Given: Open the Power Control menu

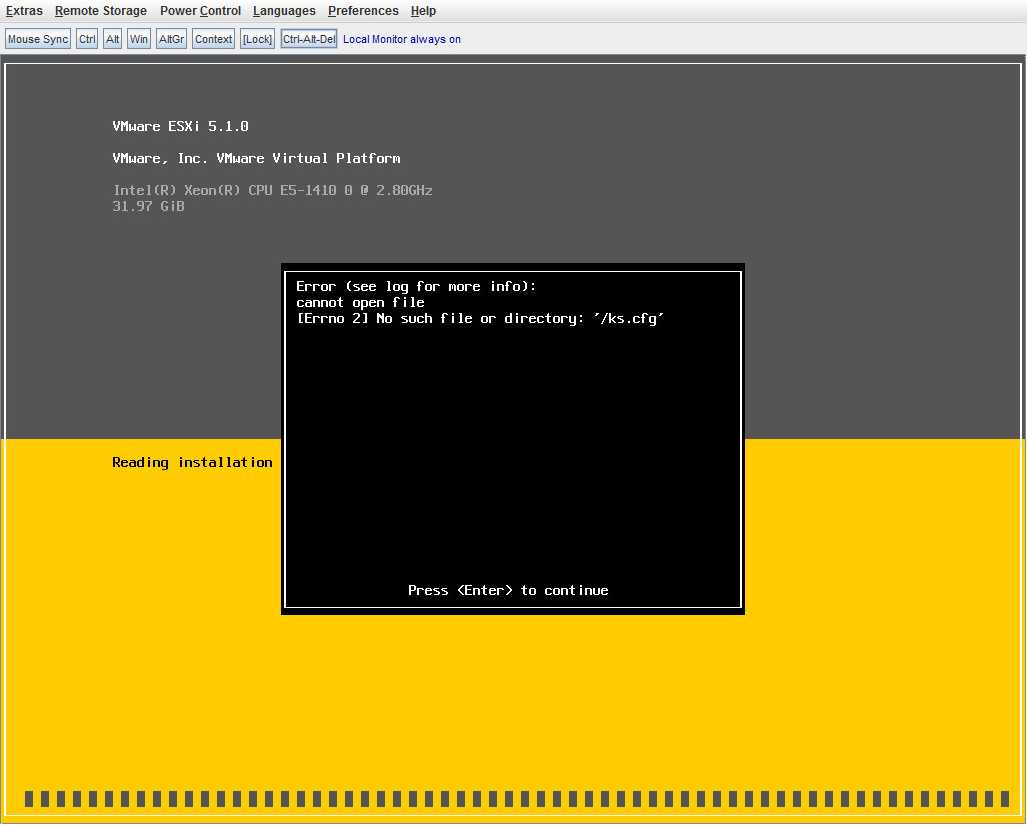Looking at the screenshot, I should [200, 11].
